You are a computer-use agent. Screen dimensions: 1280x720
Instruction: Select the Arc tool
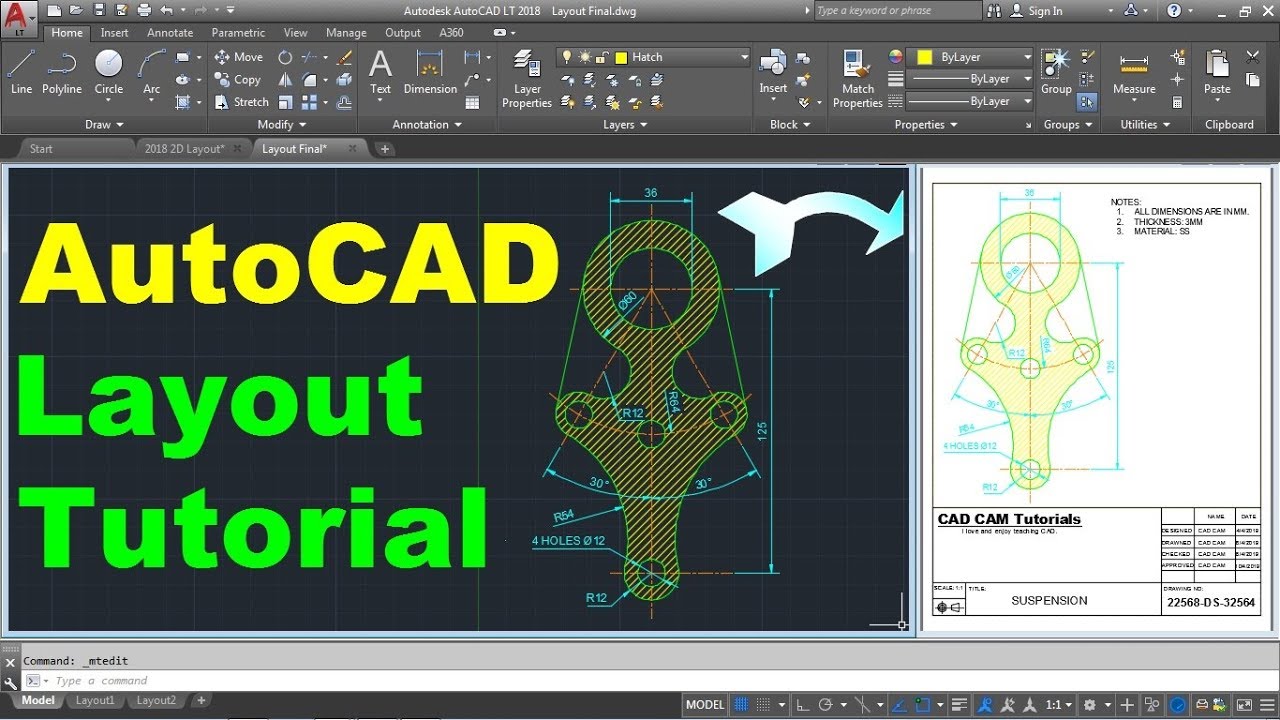151,72
